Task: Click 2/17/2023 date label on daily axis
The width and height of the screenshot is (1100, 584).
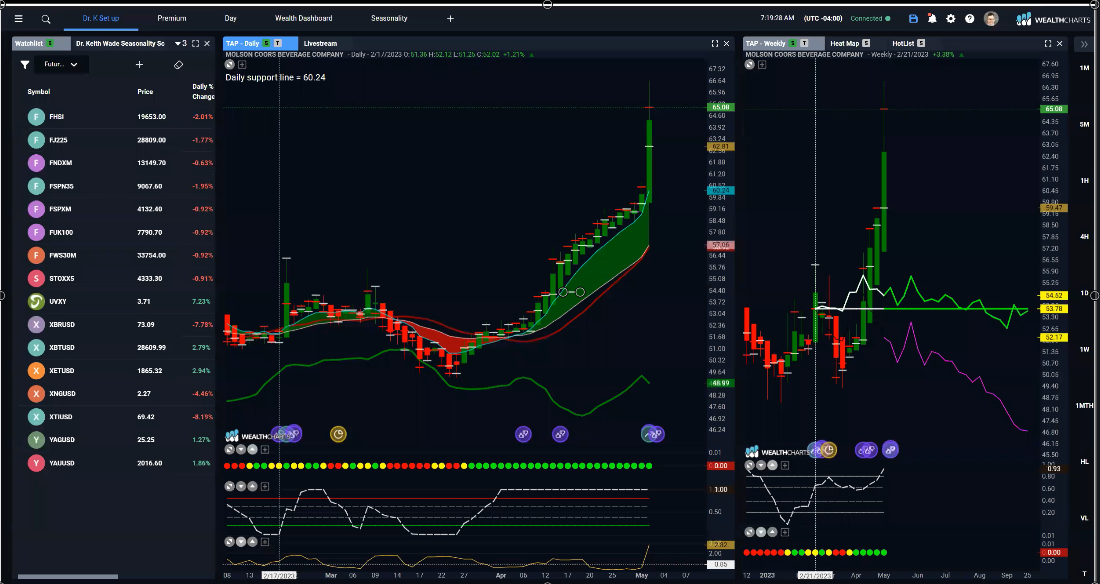Action: pos(279,575)
